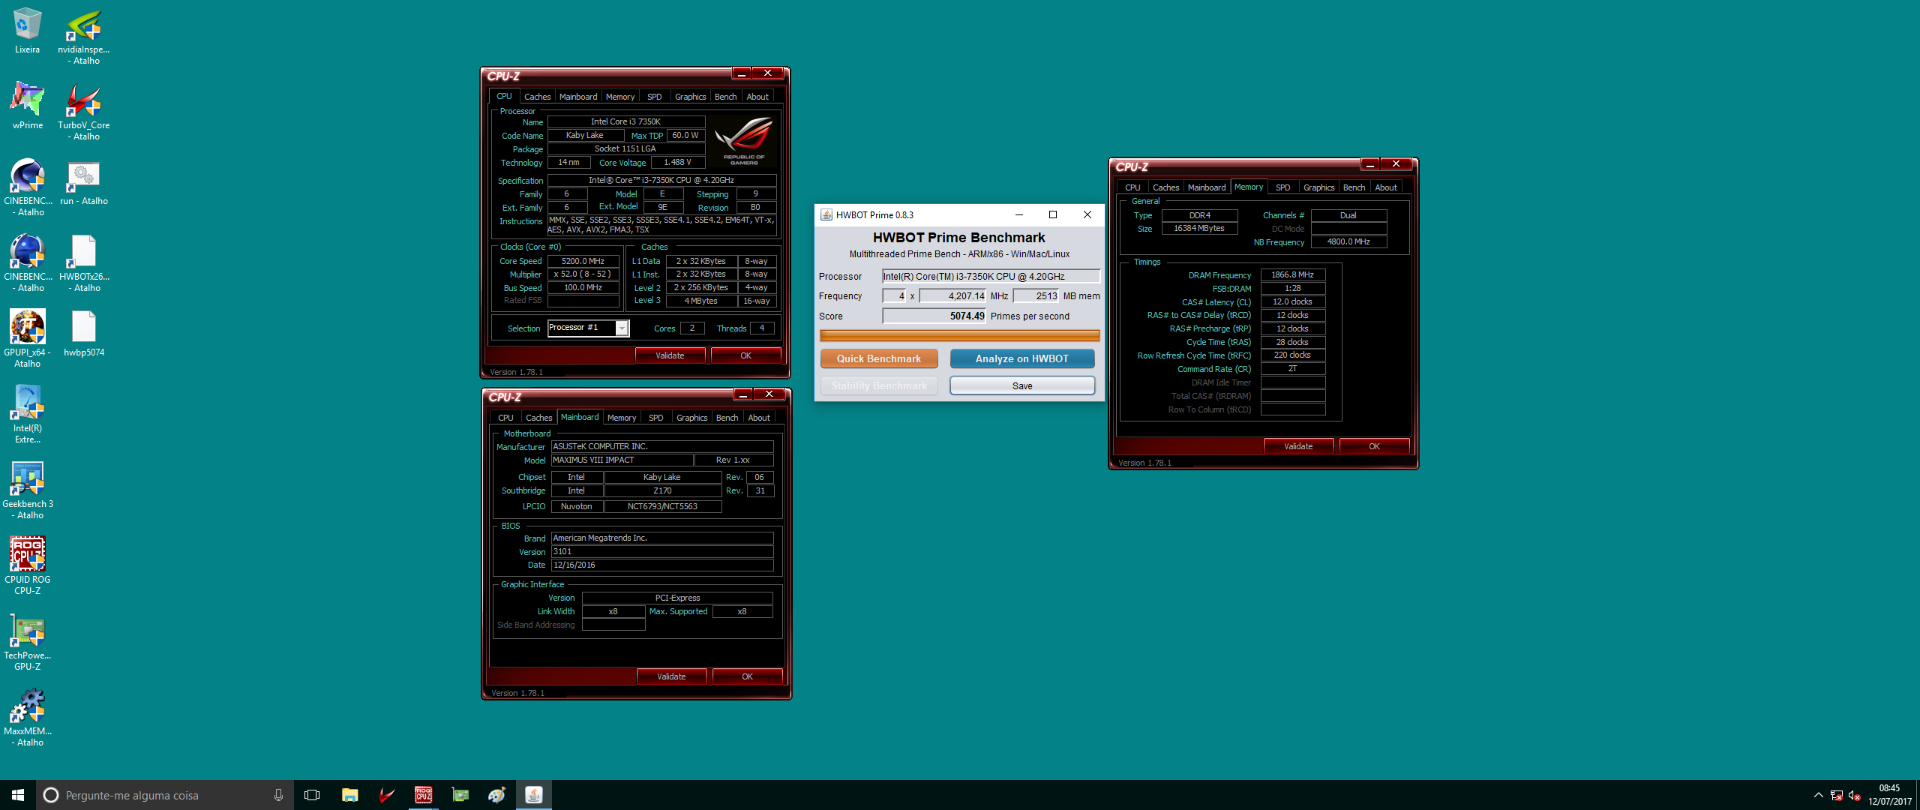This screenshot has height=810, width=1920.
Task: Select the run - Atalho desktop shortcut
Action: pos(84,183)
